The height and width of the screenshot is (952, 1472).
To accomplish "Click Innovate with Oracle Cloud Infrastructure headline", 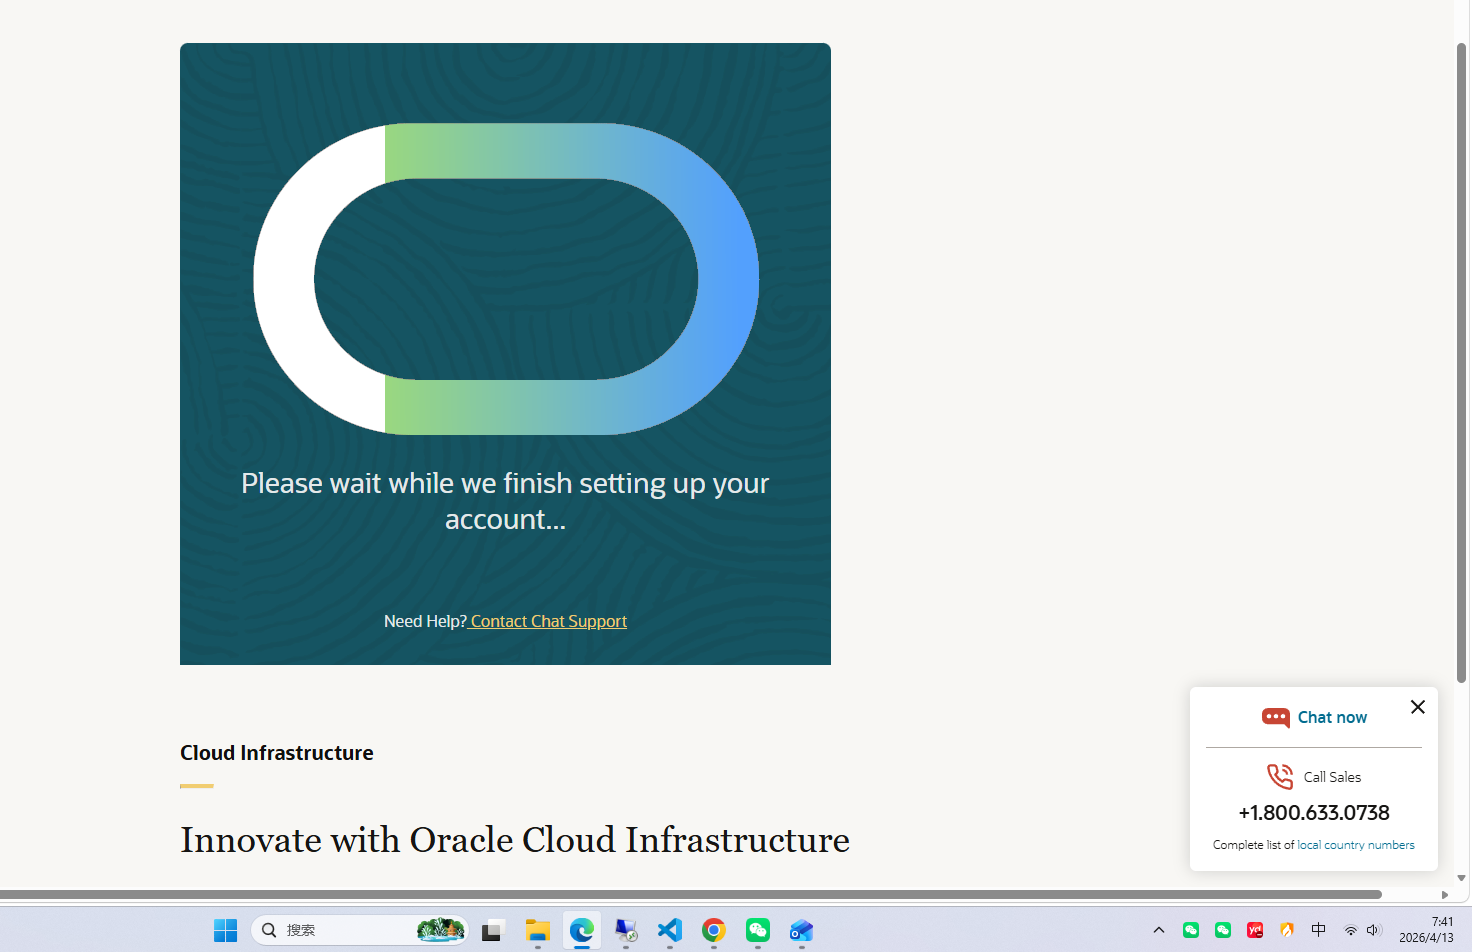I will click(515, 840).
